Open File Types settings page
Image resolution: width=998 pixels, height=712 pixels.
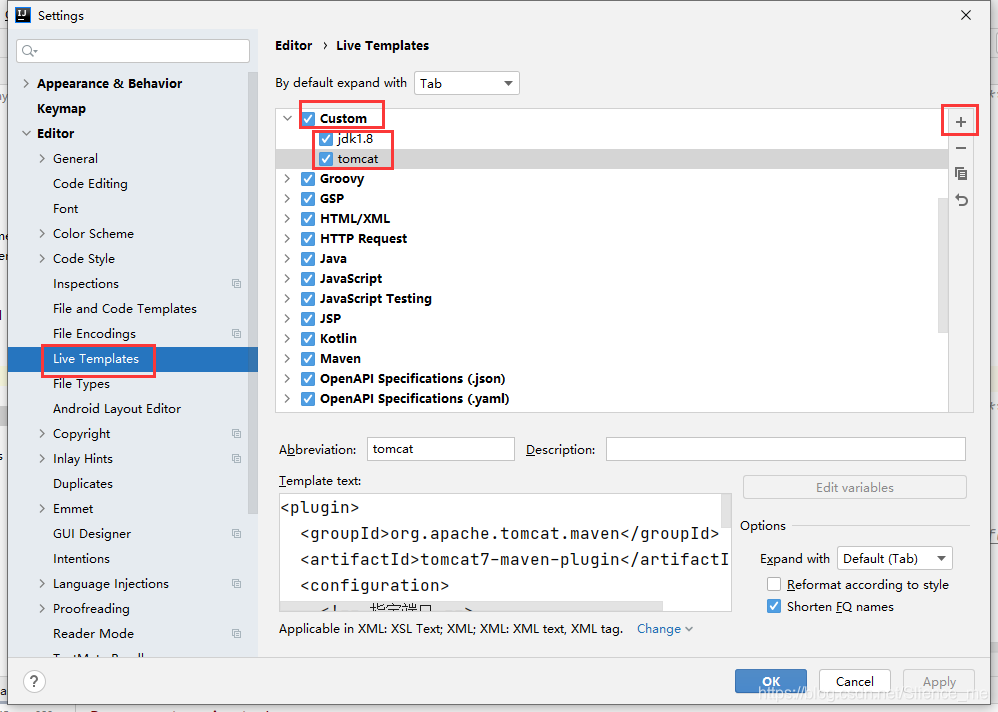81,384
